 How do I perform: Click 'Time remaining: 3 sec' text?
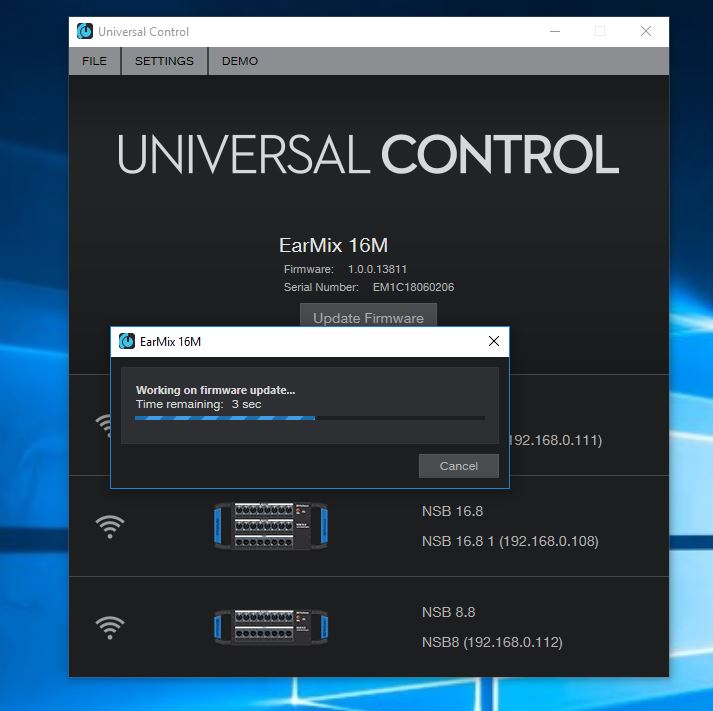click(x=199, y=404)
